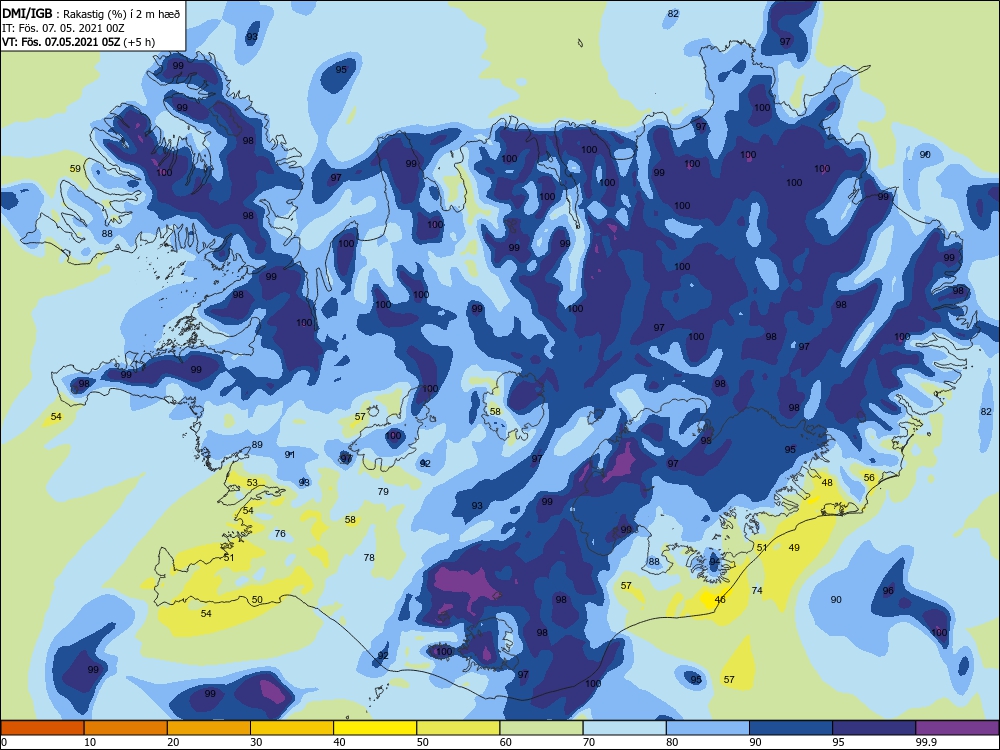Select the humidity value '48' in the southeast
Viewport: 1000px width, 750px height.
click(x=827, y=482)
